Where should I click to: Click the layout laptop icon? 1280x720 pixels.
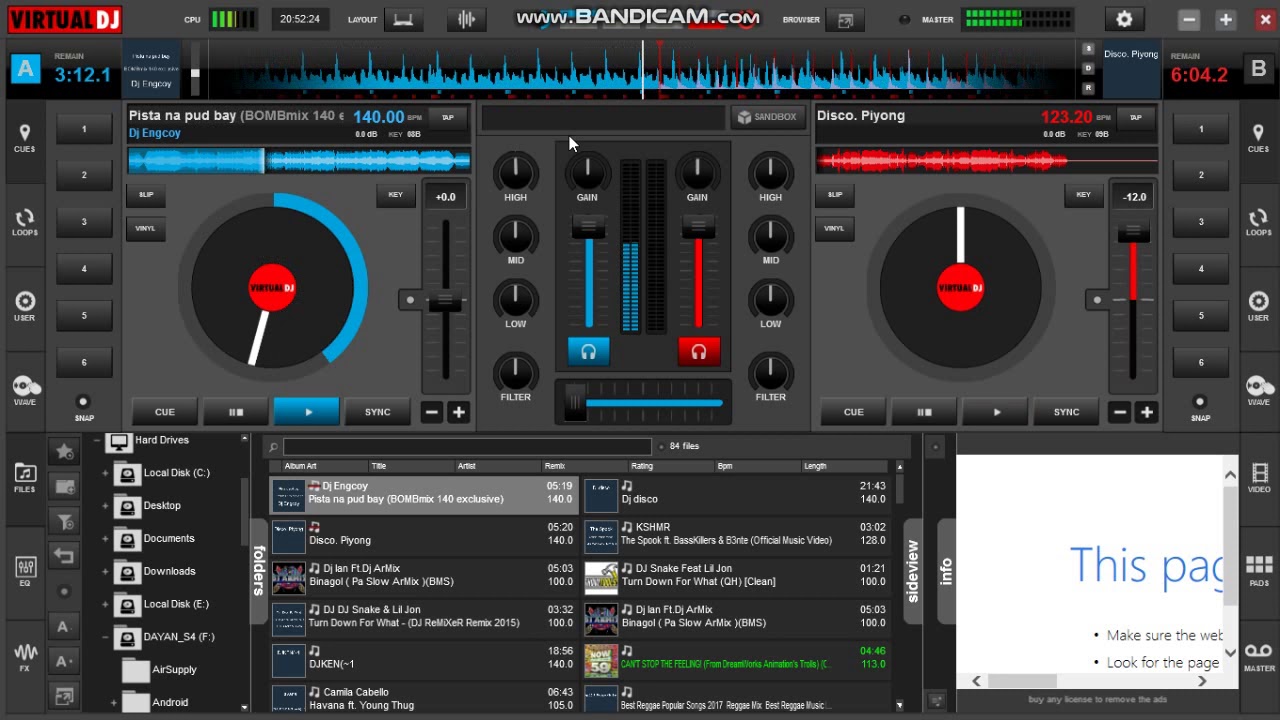click(403, 20)
